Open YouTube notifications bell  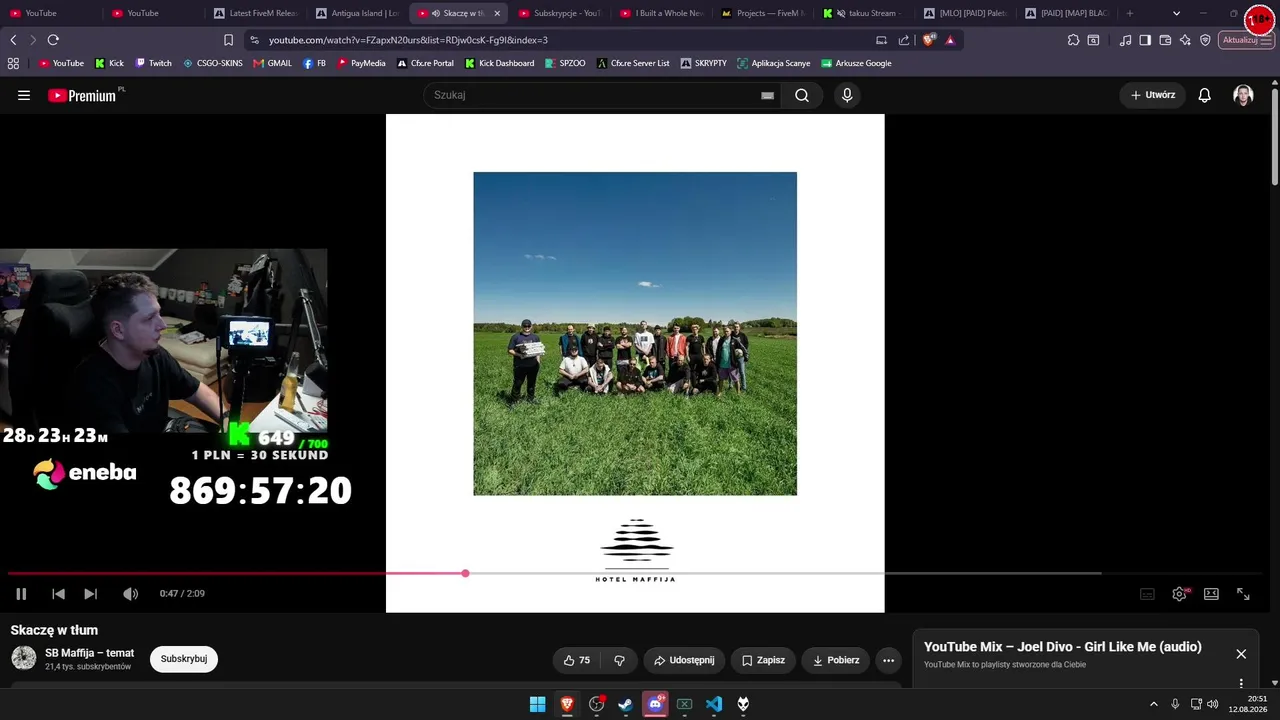coord(1205,96)
